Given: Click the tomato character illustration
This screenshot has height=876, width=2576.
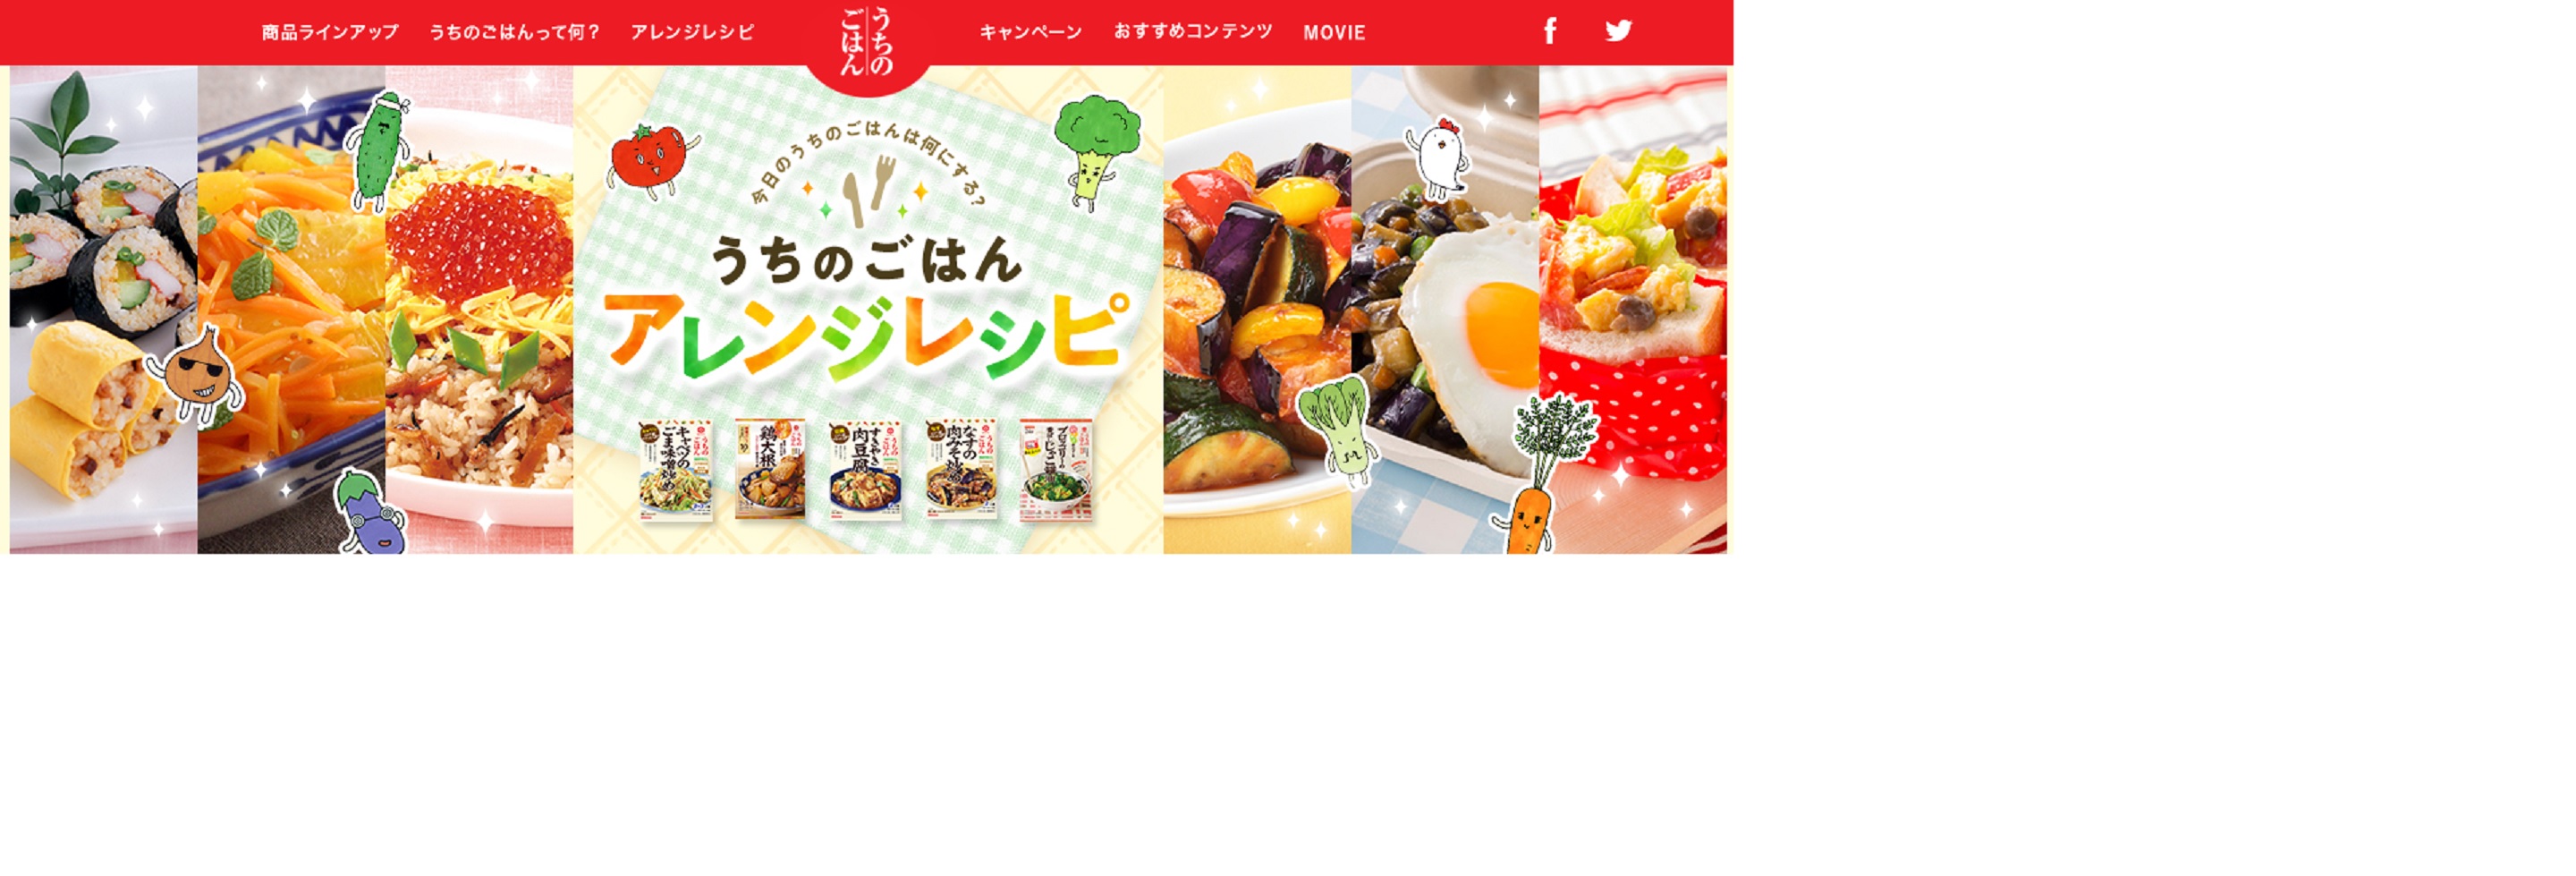Looking at the screenshot, I should (651, 158).
